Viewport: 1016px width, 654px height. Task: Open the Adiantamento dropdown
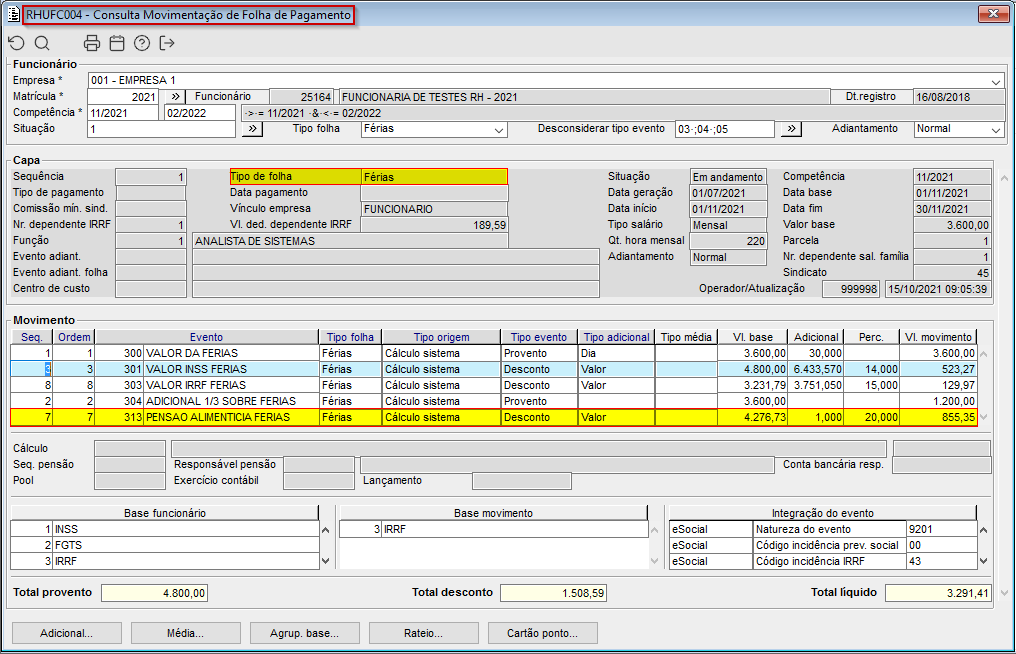pyautogui.click(x=996, y=129)
